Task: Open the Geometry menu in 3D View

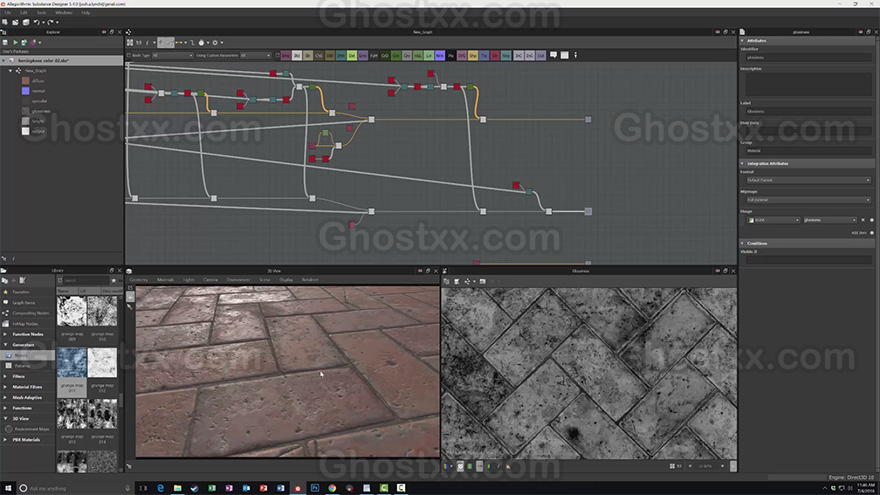Action: click(139, 279)
